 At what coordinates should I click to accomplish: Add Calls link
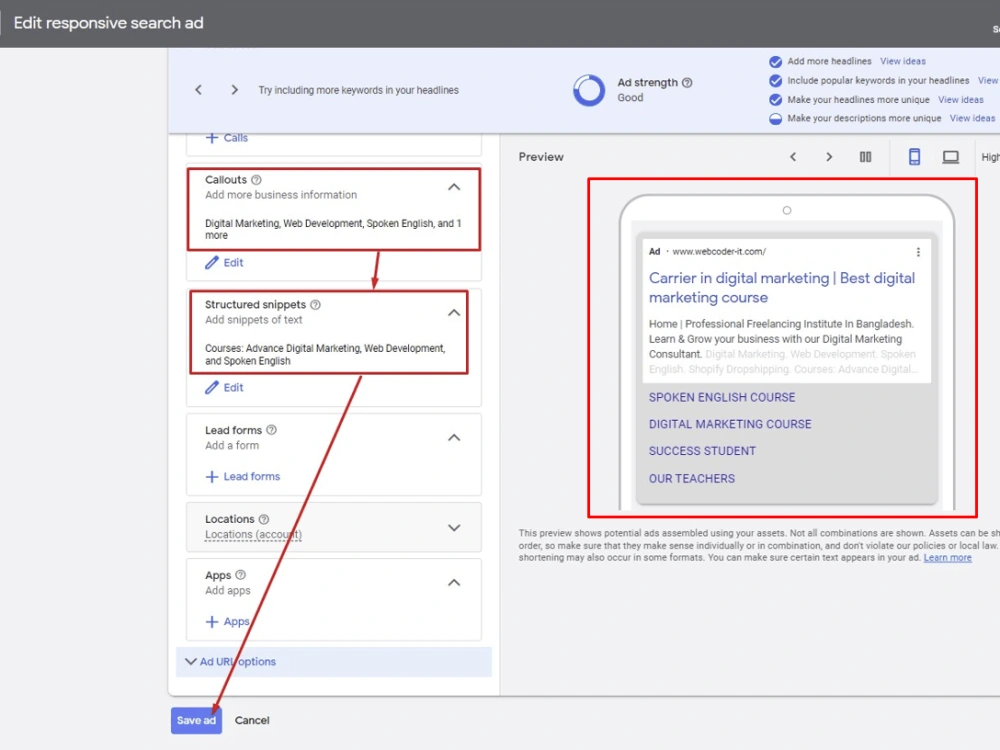235,138
